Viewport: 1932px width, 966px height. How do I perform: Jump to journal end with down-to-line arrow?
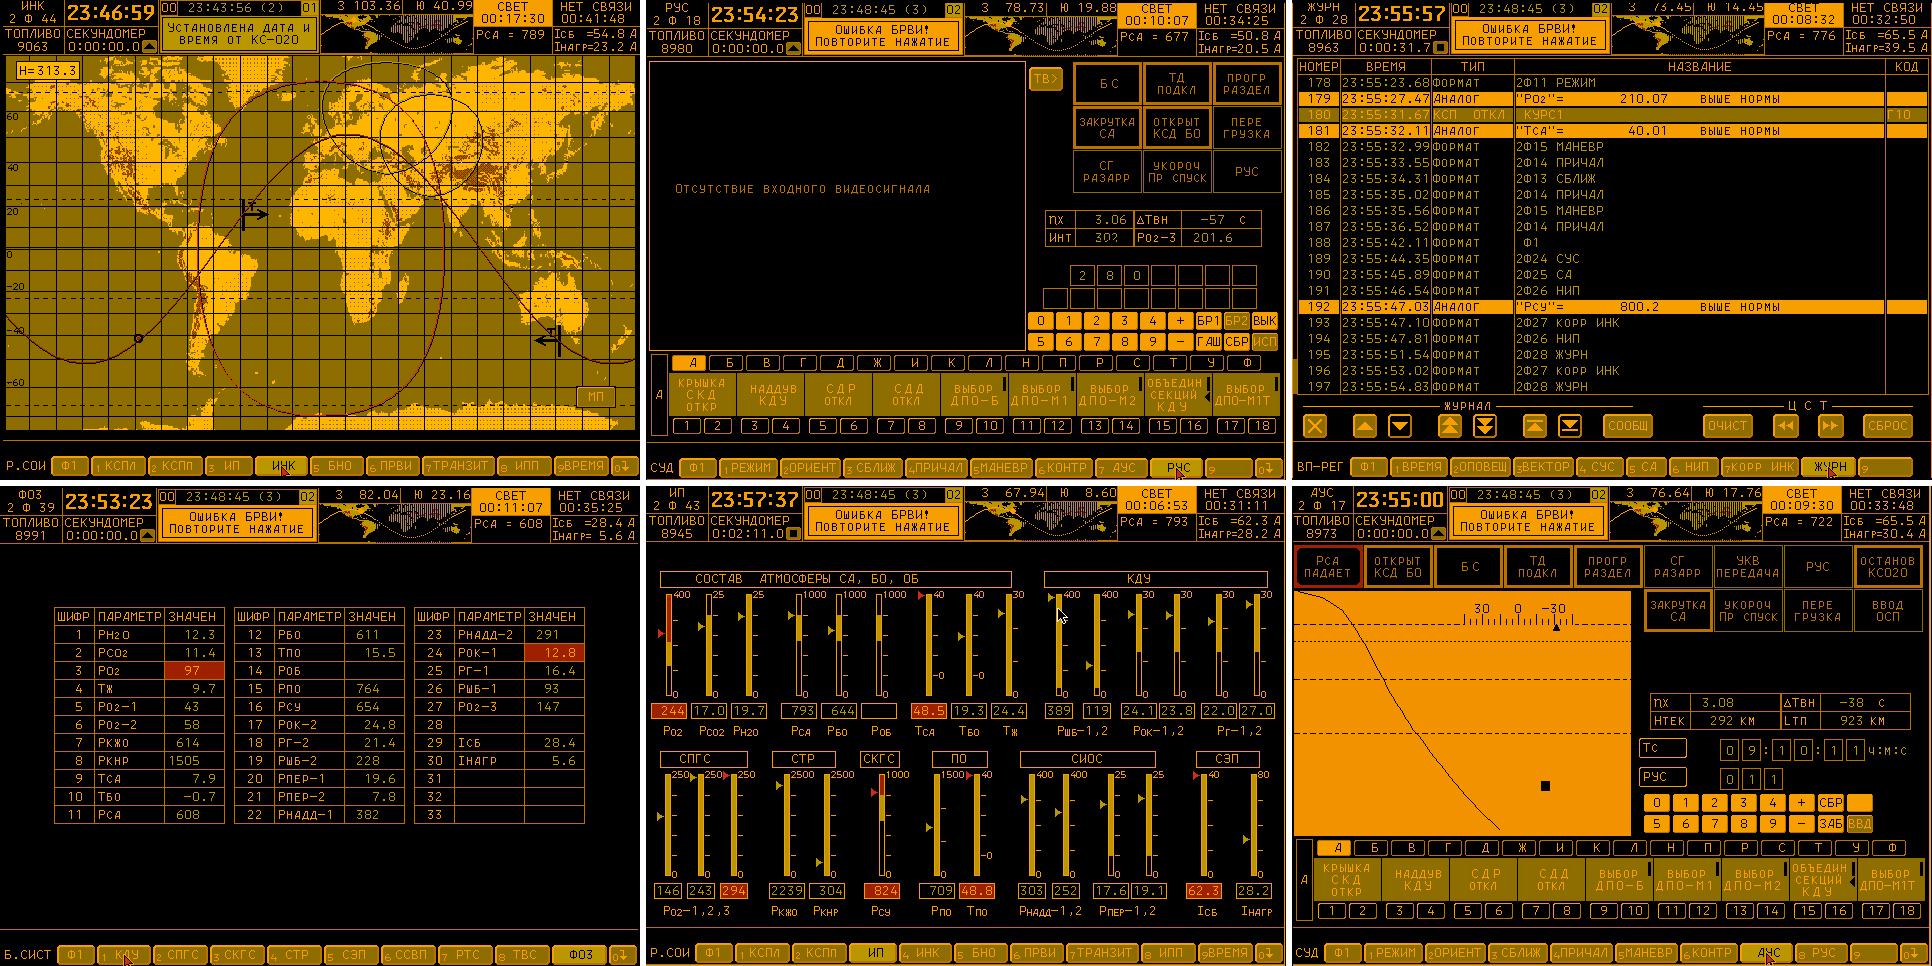coord(1570,426)
